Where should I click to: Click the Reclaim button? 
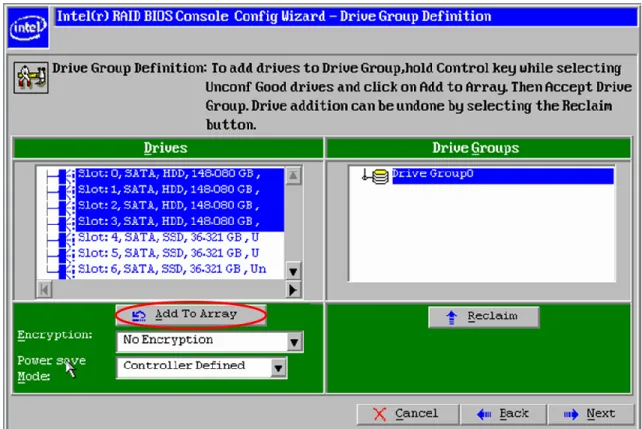pos(484,316)
